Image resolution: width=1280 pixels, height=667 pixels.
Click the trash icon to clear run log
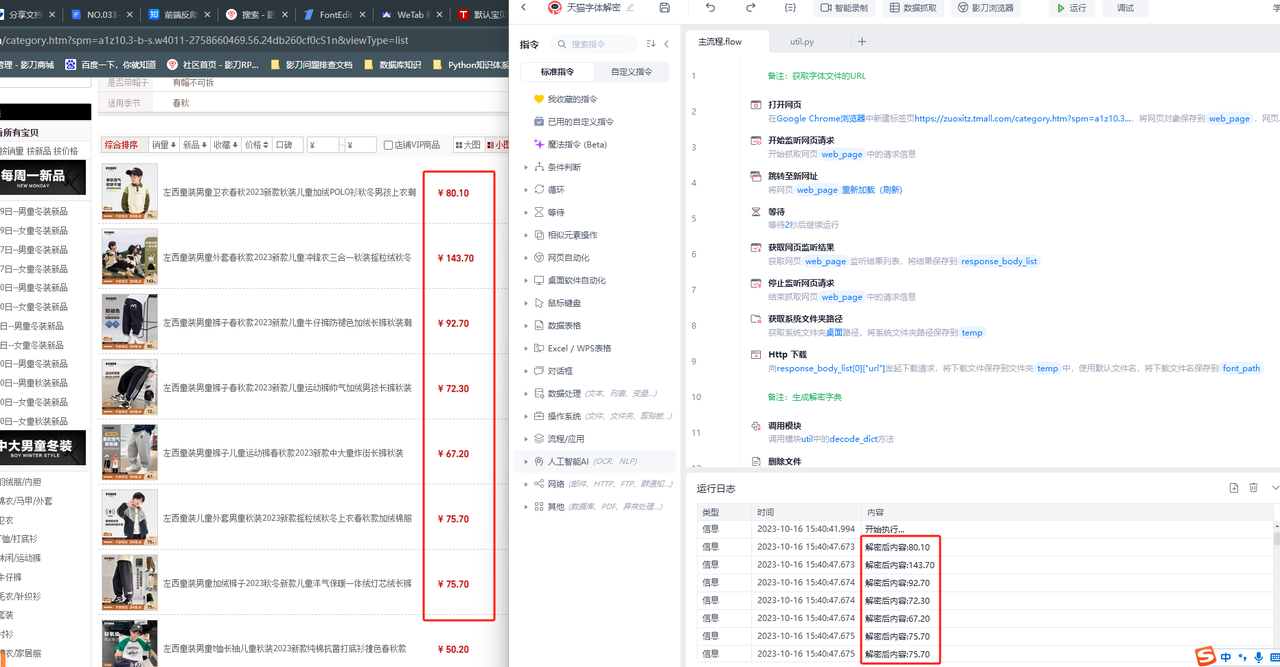(x=1254, y=488)
